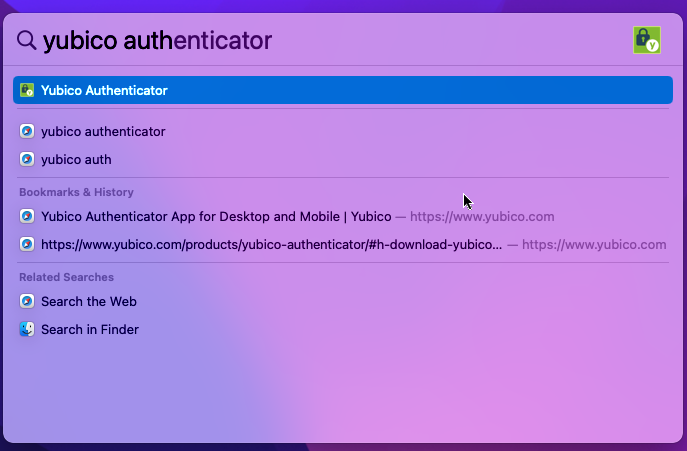Click the Safari icon beside Search the Web

(27, 301)
